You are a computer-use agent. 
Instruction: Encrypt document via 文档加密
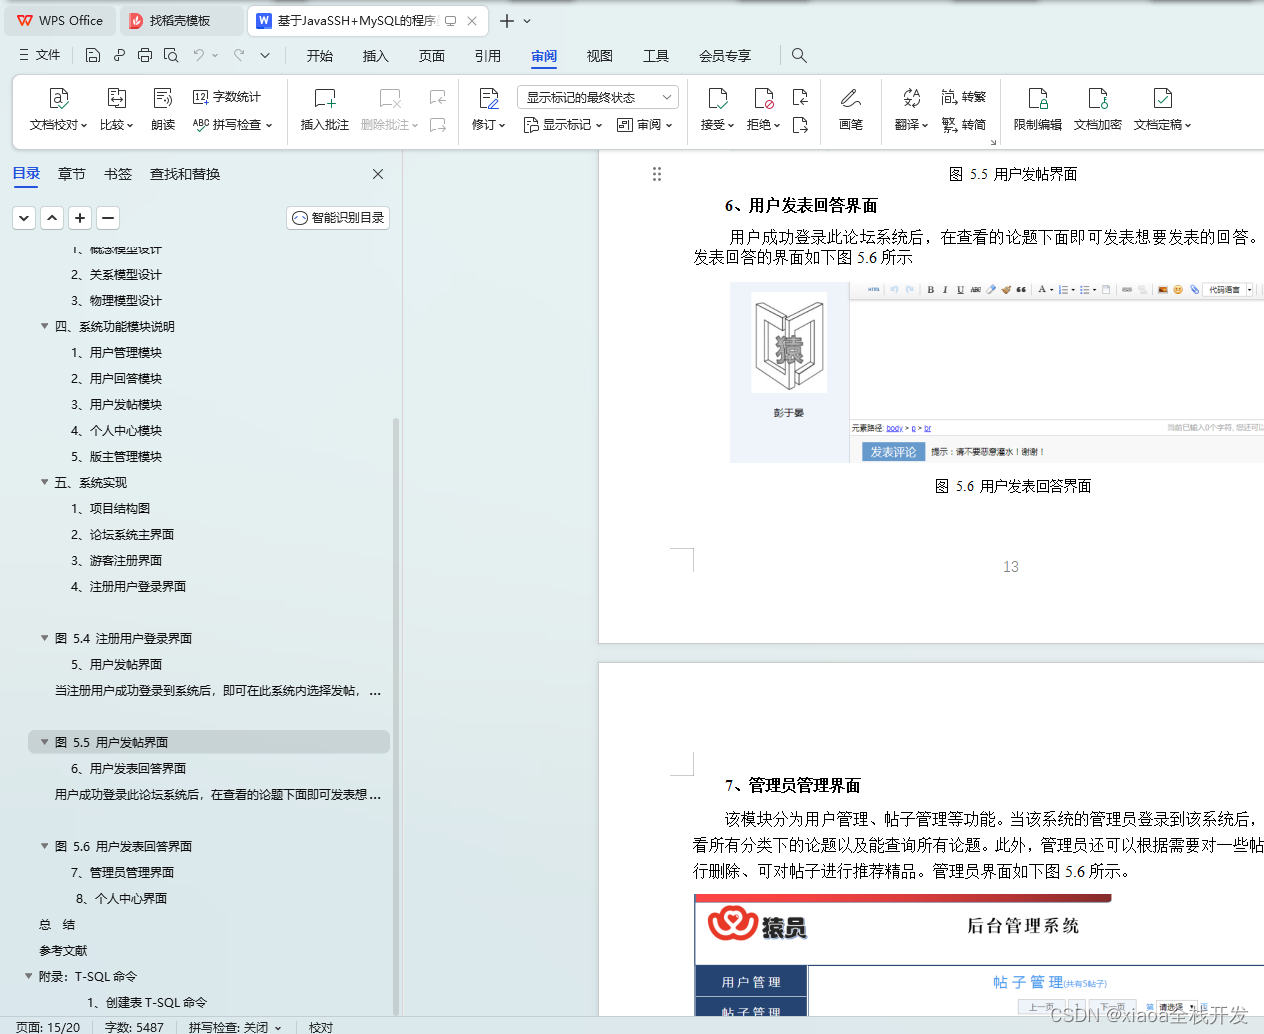pyautogui.click(x=1097, y=110)
